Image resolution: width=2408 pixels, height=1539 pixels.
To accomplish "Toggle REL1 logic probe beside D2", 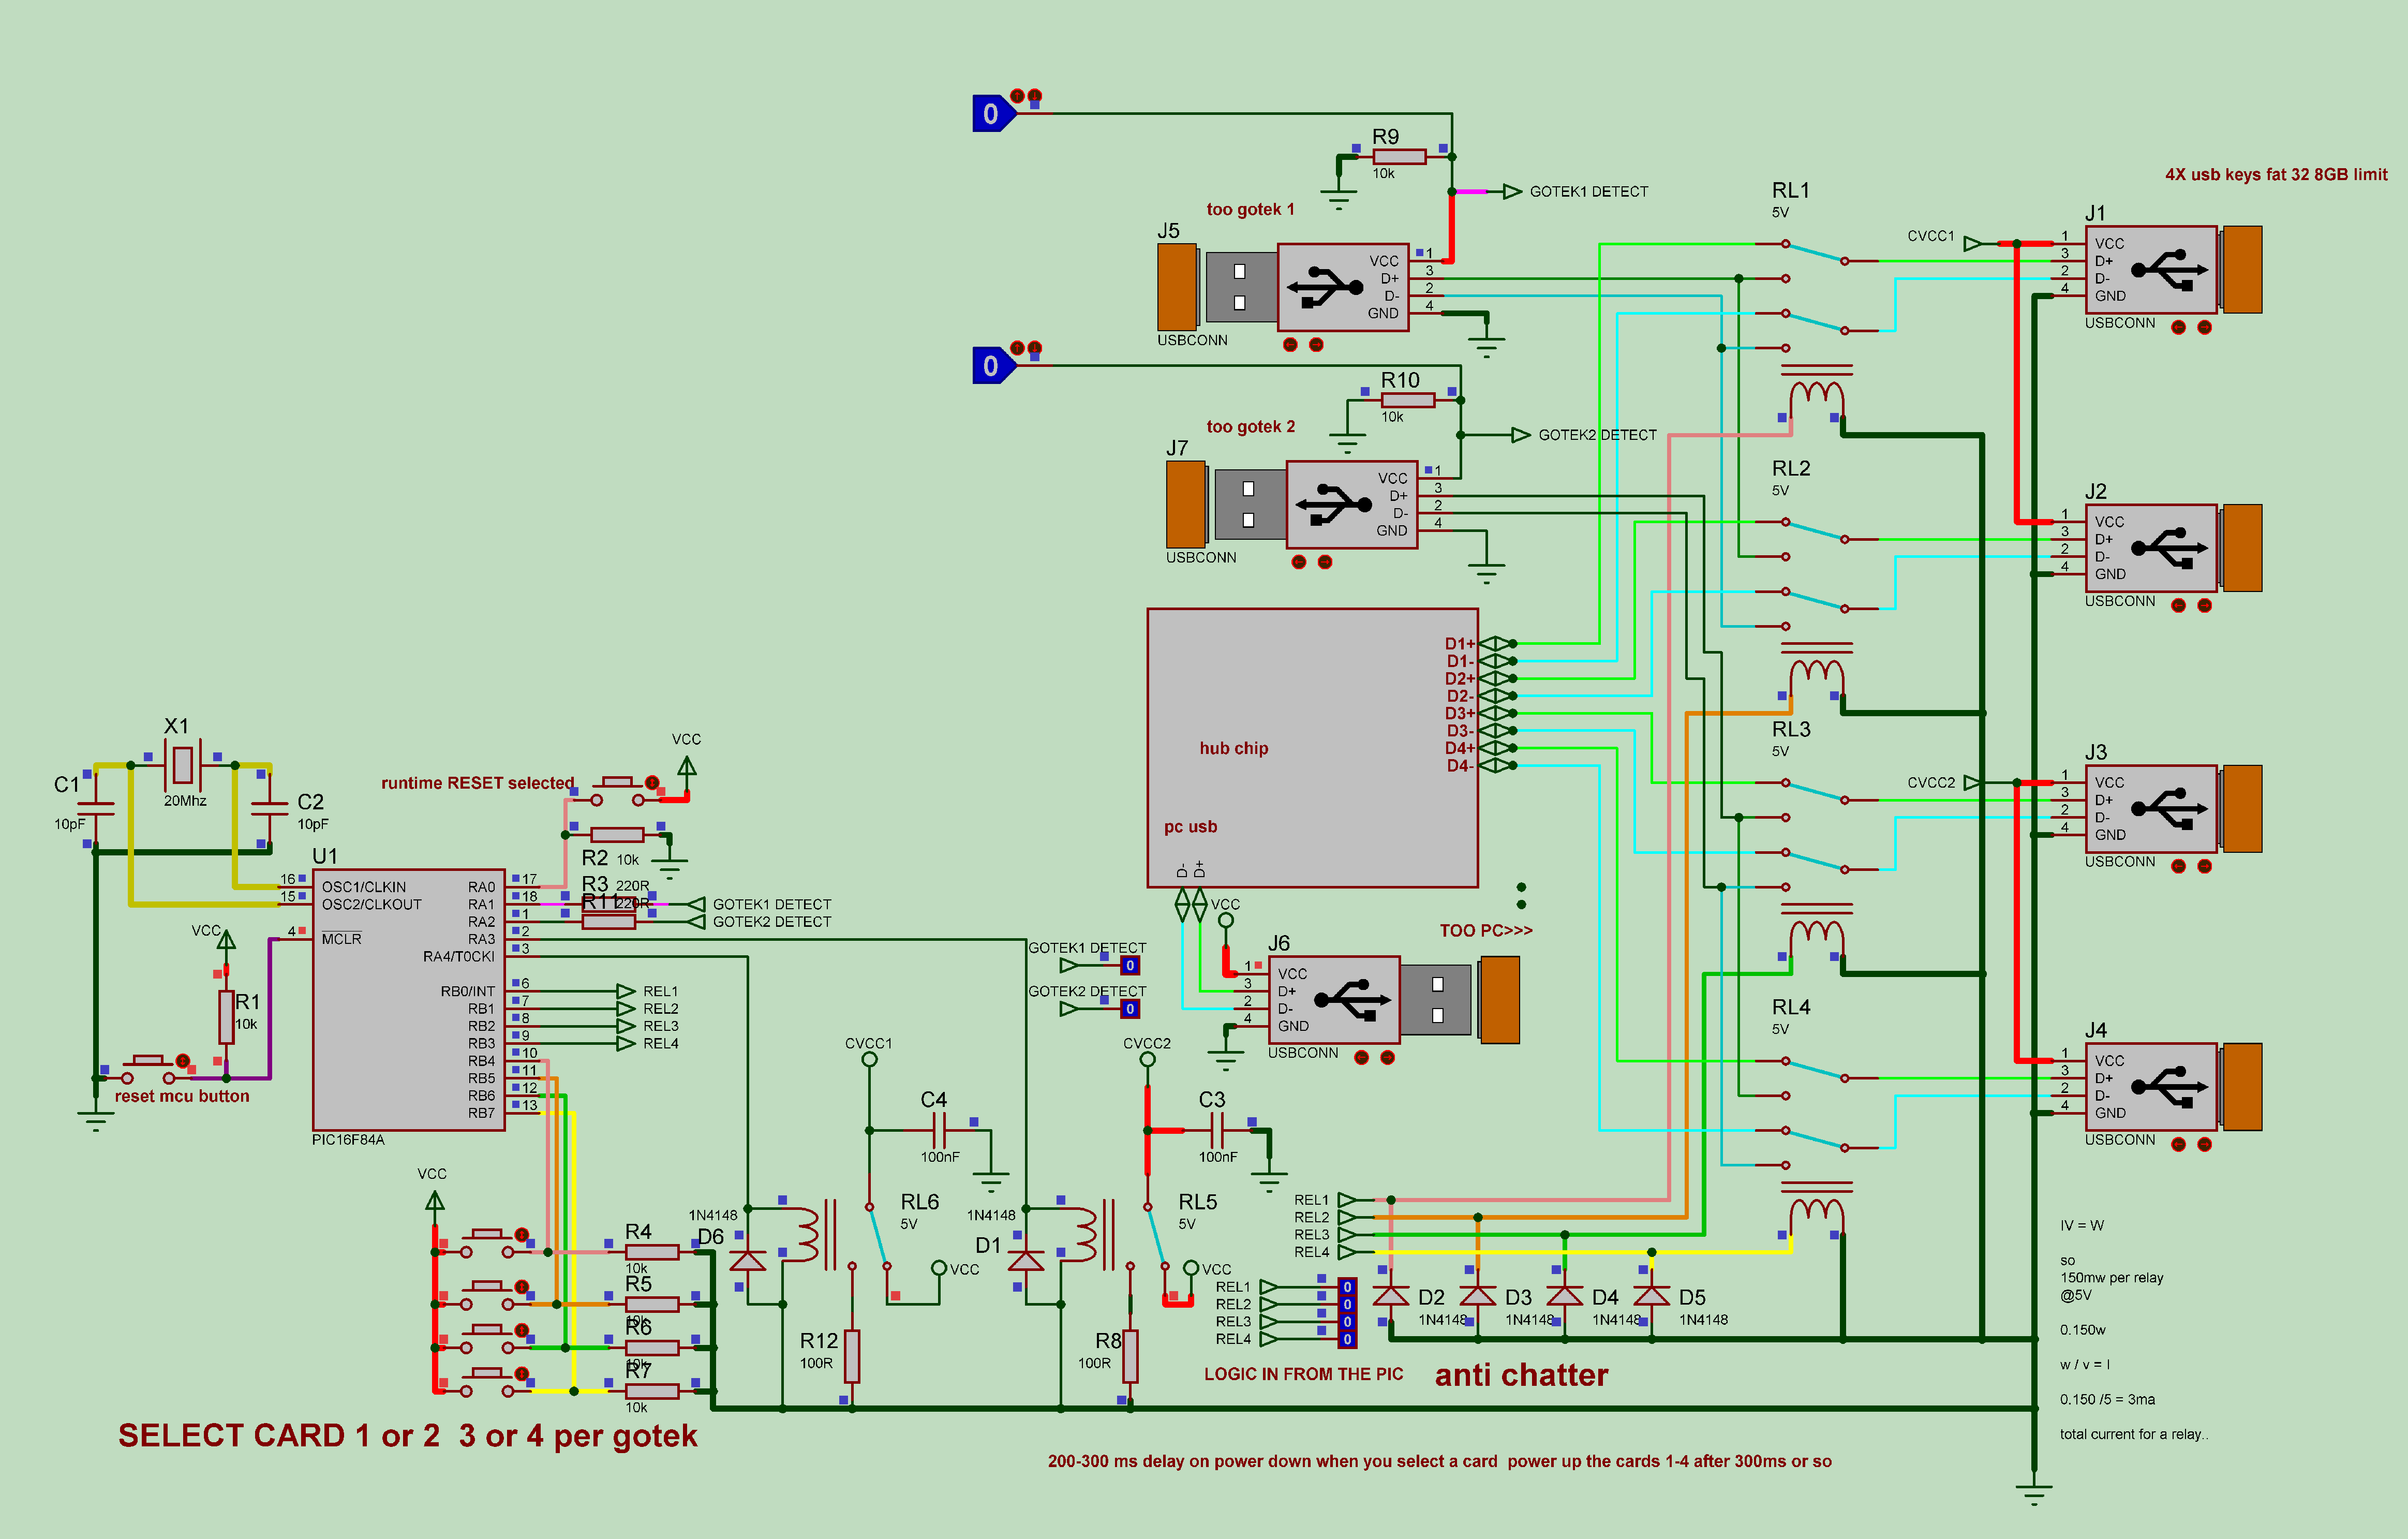I will click(x=1347, y=1287).
